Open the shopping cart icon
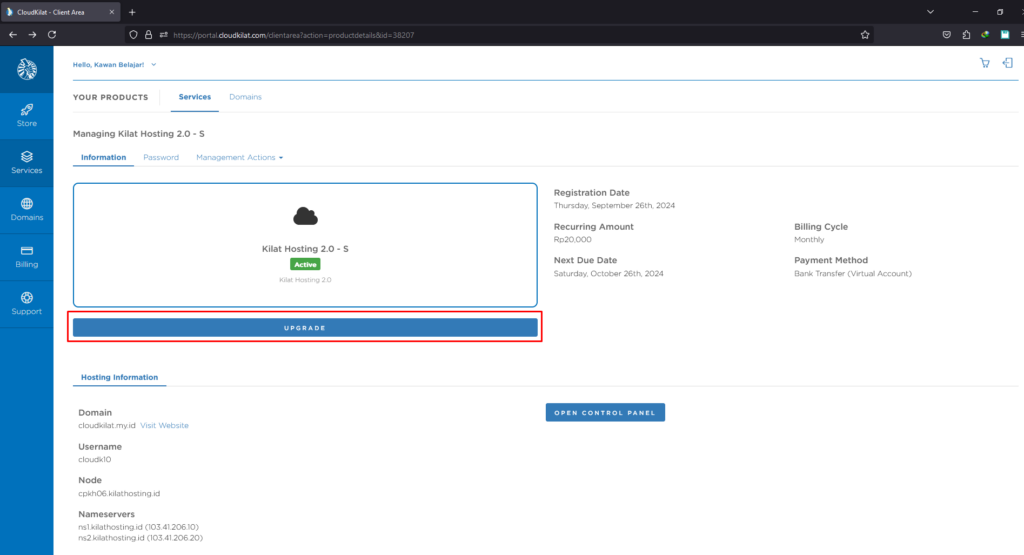1024x555 pixels. 984,63
